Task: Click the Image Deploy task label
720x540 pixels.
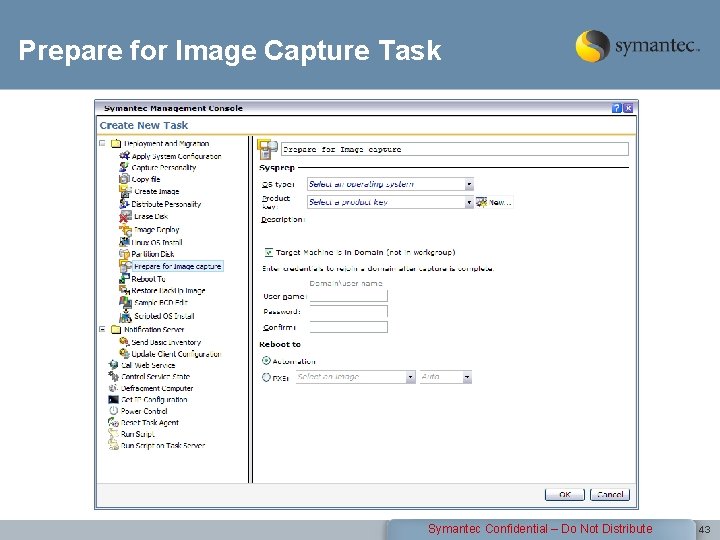Action: 157,230
